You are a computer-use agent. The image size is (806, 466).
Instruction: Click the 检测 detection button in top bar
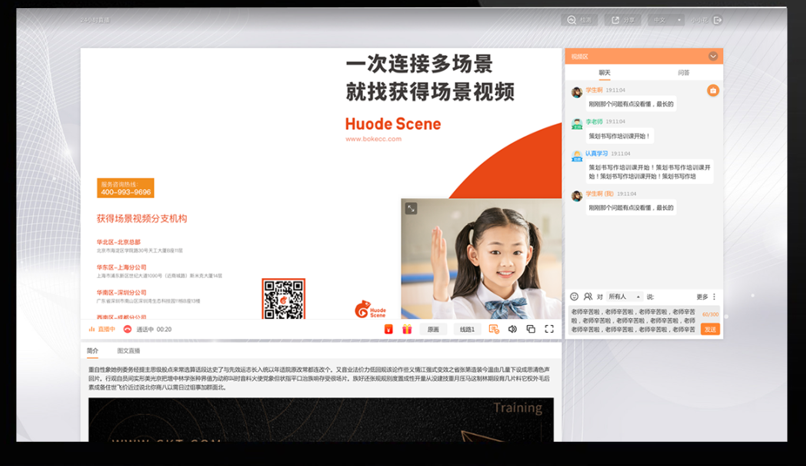579,20
